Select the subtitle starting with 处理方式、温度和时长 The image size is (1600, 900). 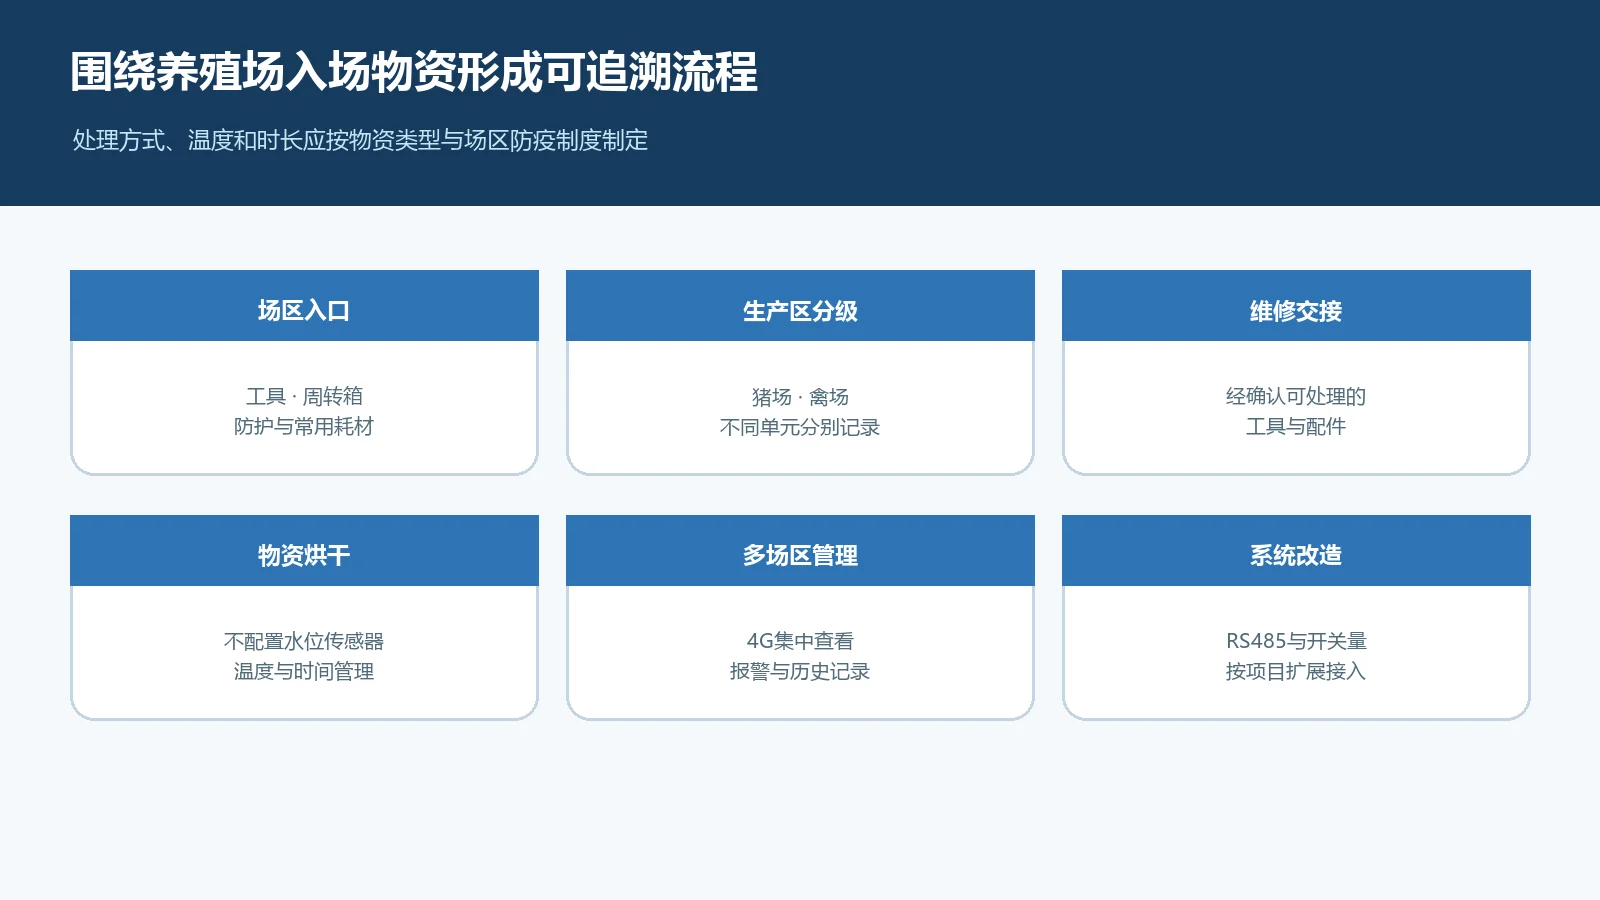pyautogui.click(x=360, y=140)
